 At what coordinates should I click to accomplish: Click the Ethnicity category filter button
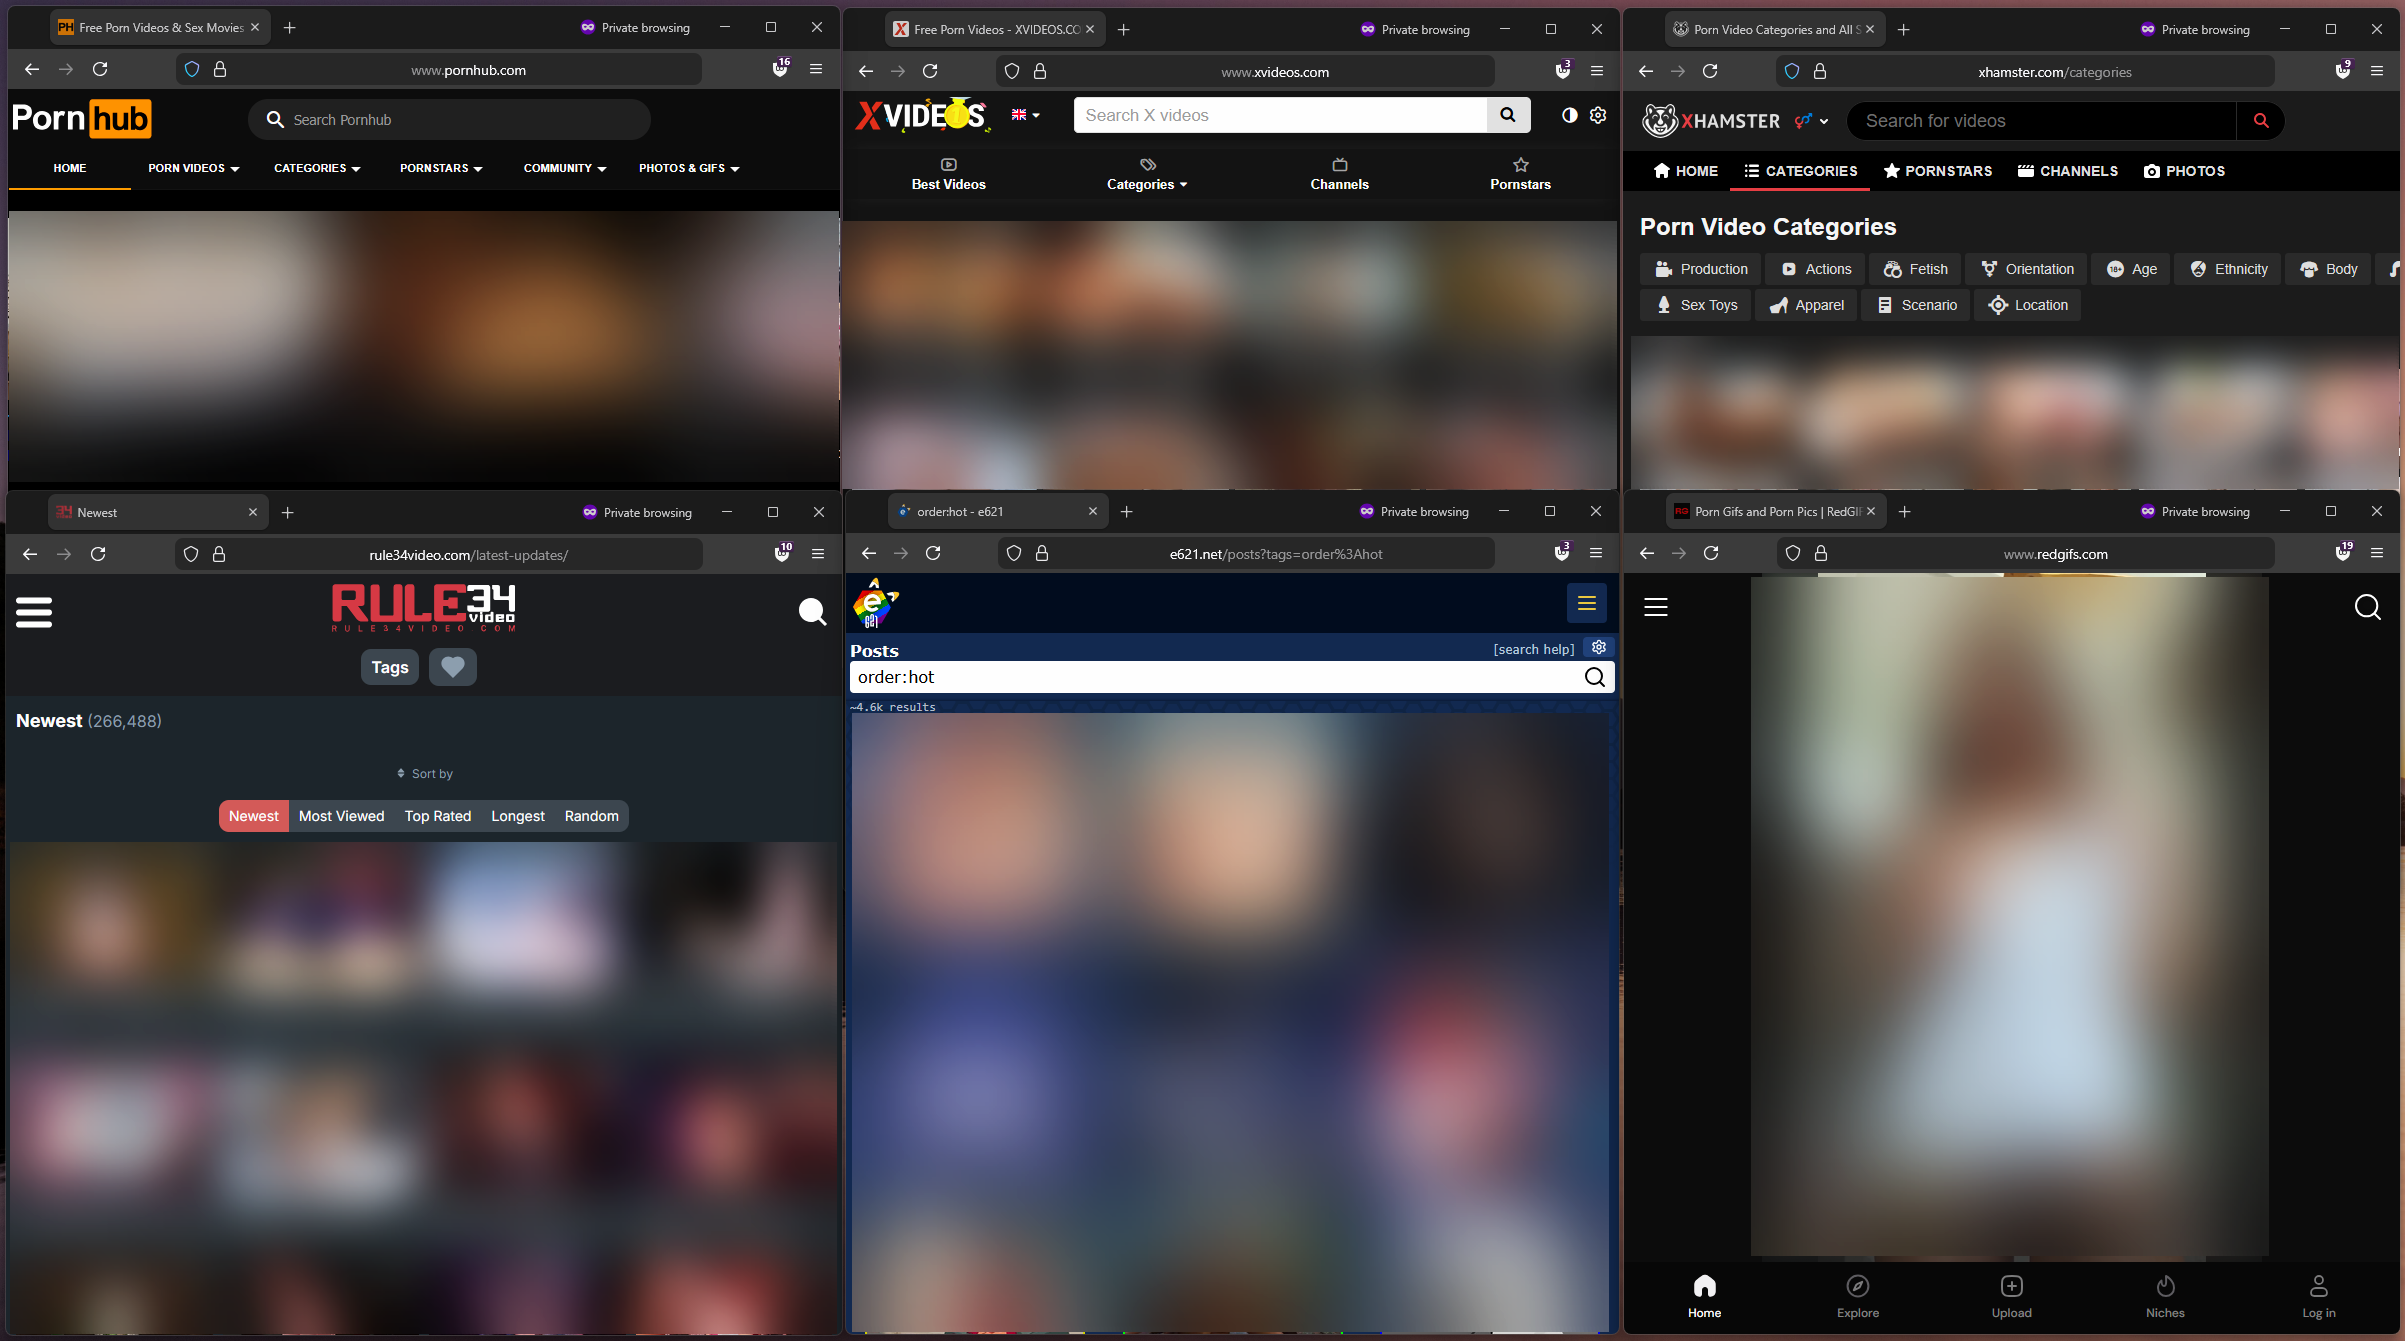(2228, 269)
